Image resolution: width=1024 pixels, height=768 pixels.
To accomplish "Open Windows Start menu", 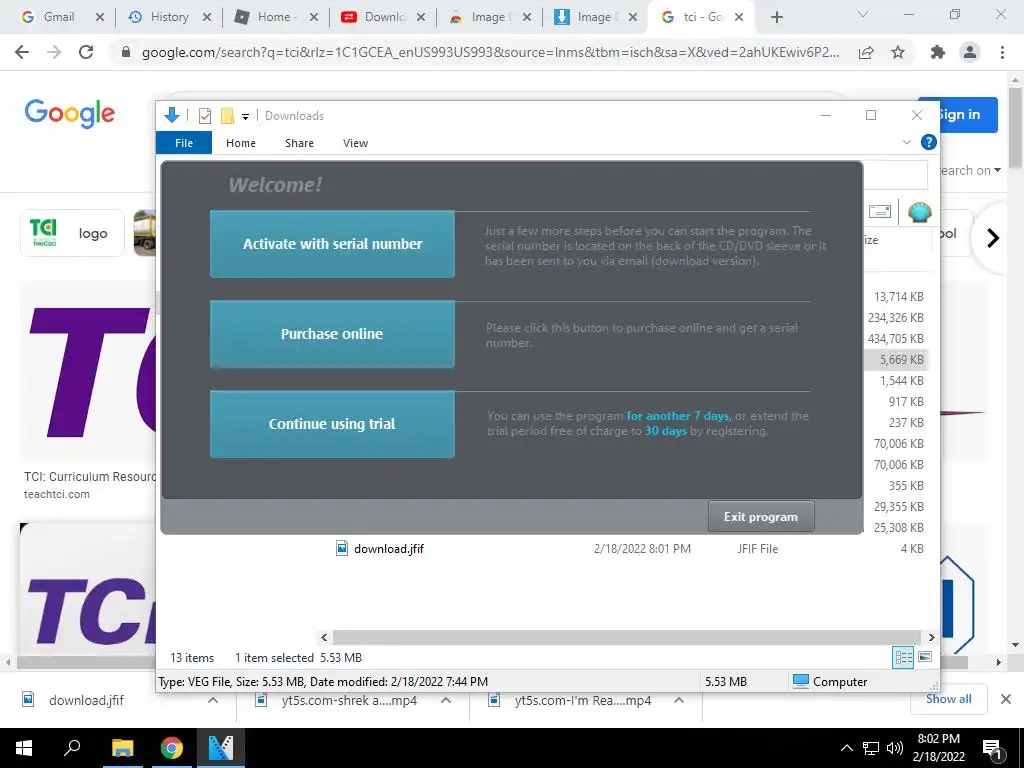I will click(24, 748).
